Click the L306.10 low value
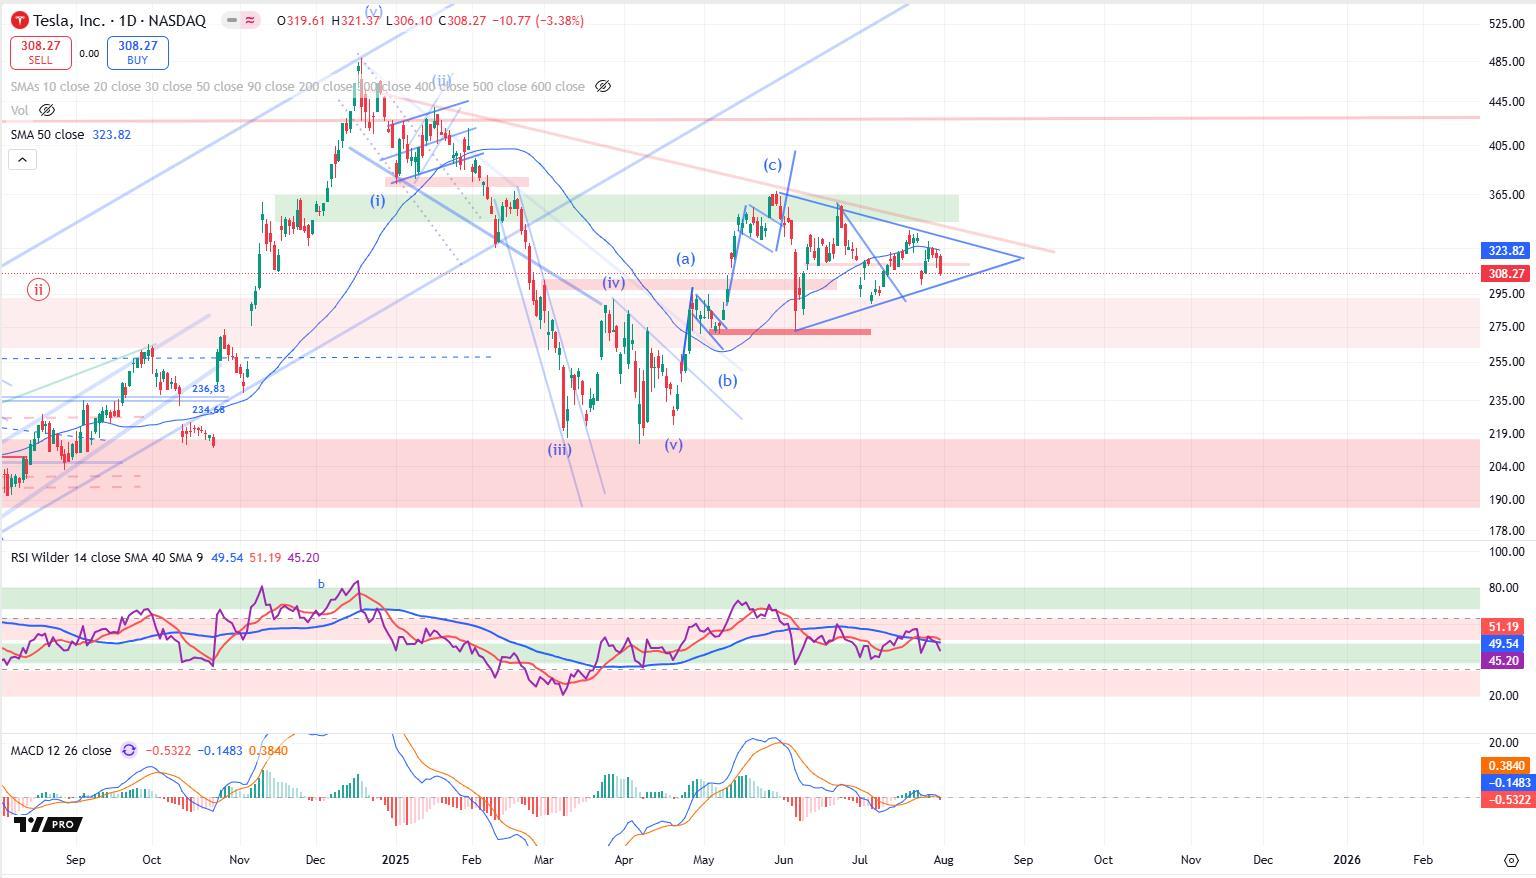Image resolution: width=1536 pixels, height=878 pixels. pos(408,20)
